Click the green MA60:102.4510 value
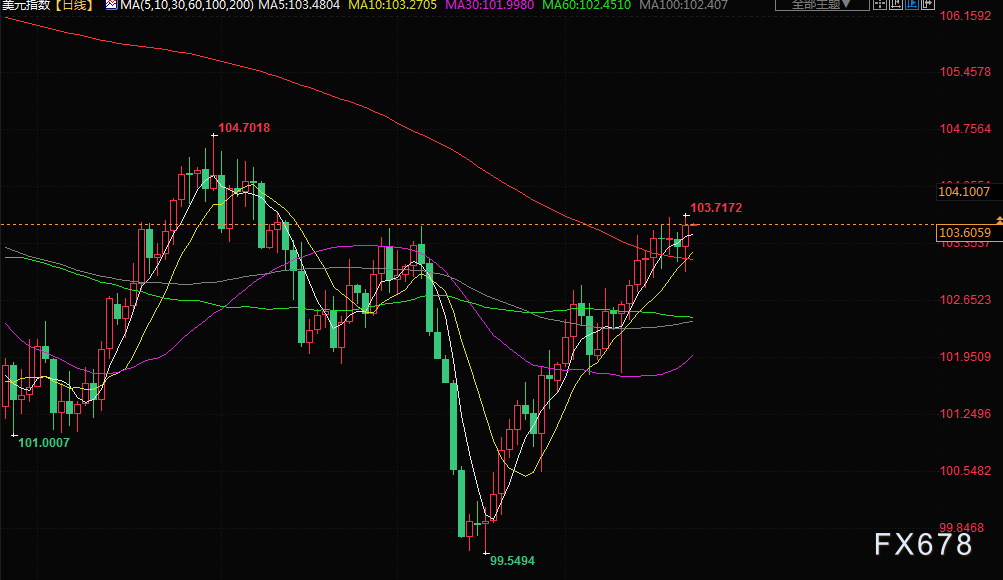 587,5
